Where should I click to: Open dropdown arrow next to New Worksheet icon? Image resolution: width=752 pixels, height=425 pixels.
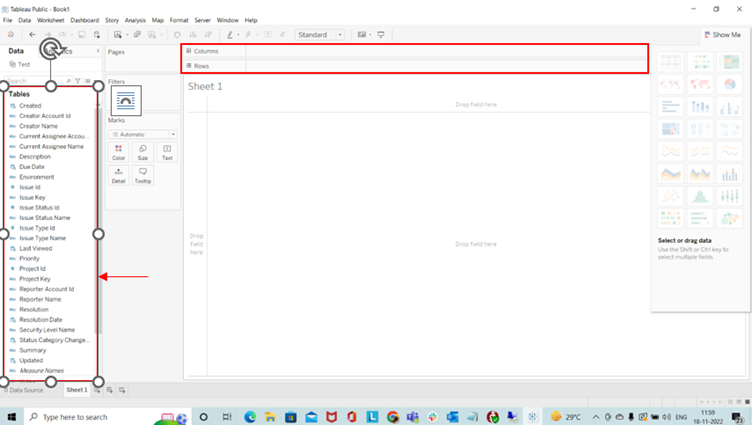pos(127,35)
